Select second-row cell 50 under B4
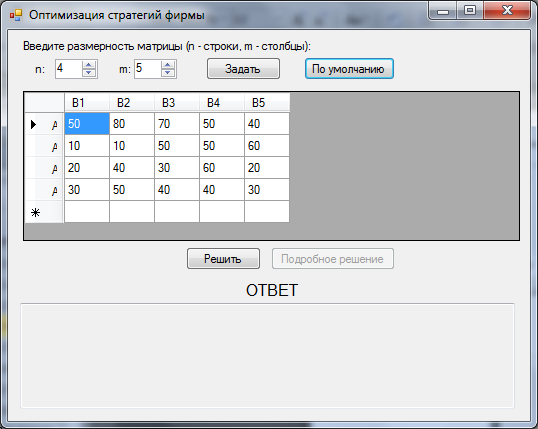 [x=222, y=146]
